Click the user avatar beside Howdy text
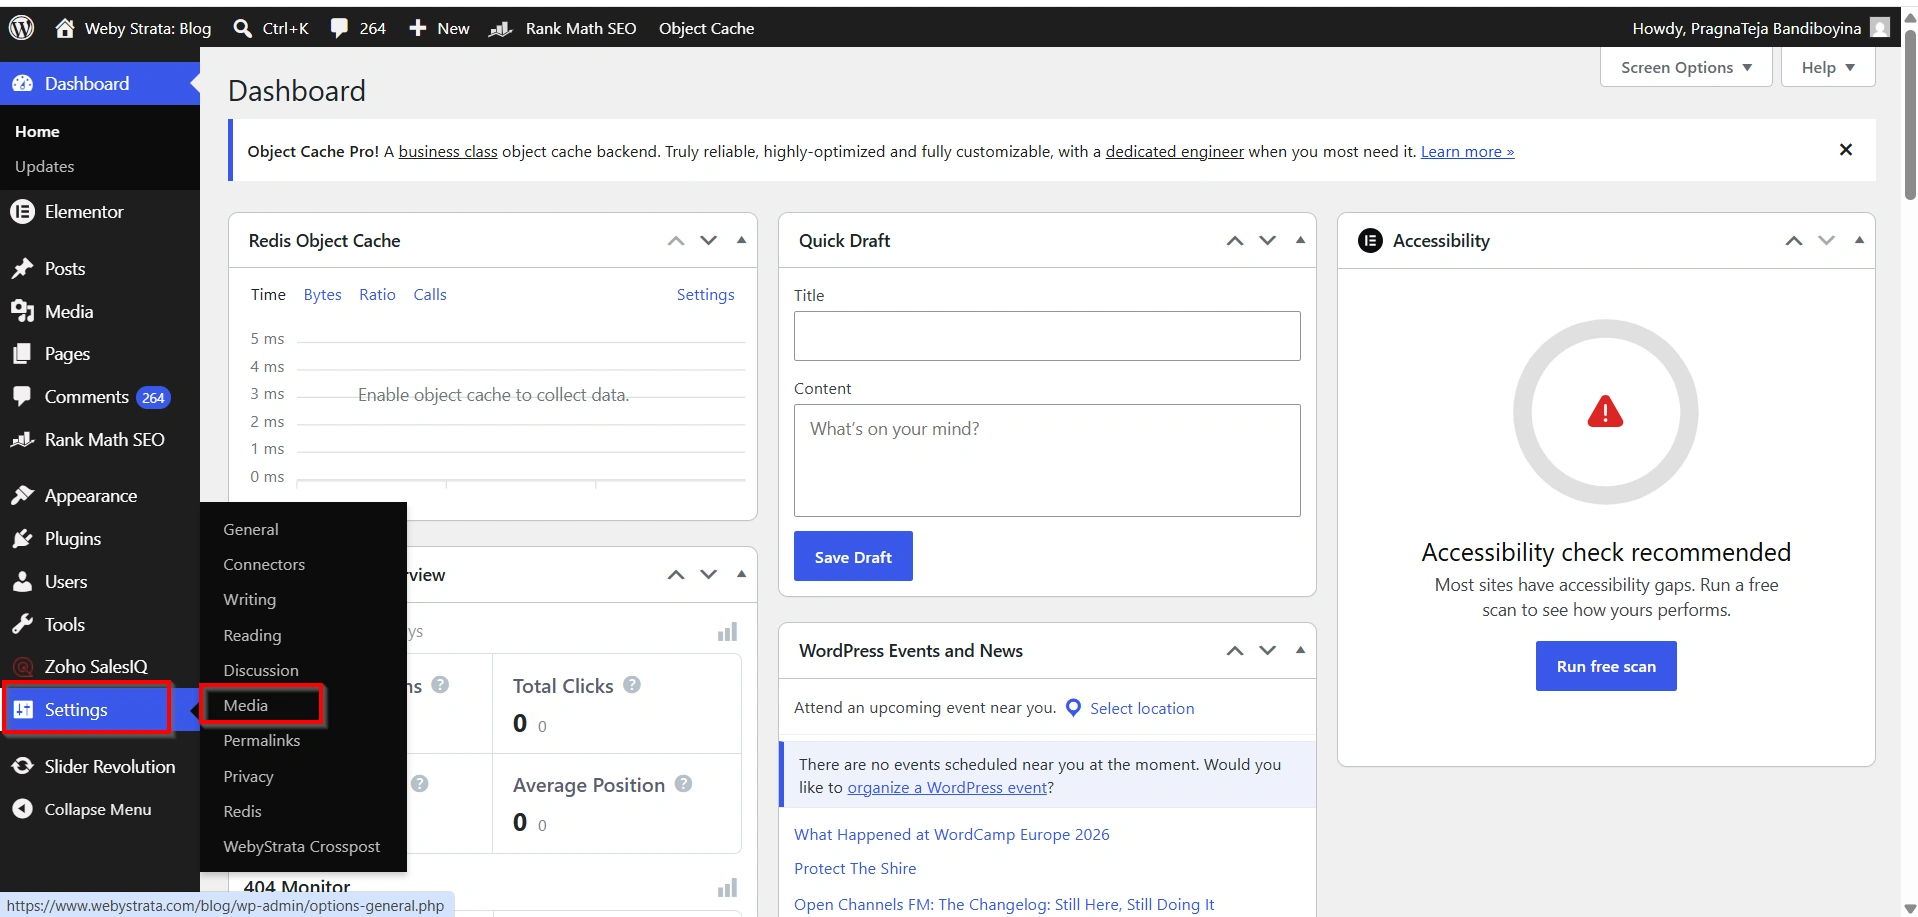Viewport: 1918px width, 917px height. 1880,28
